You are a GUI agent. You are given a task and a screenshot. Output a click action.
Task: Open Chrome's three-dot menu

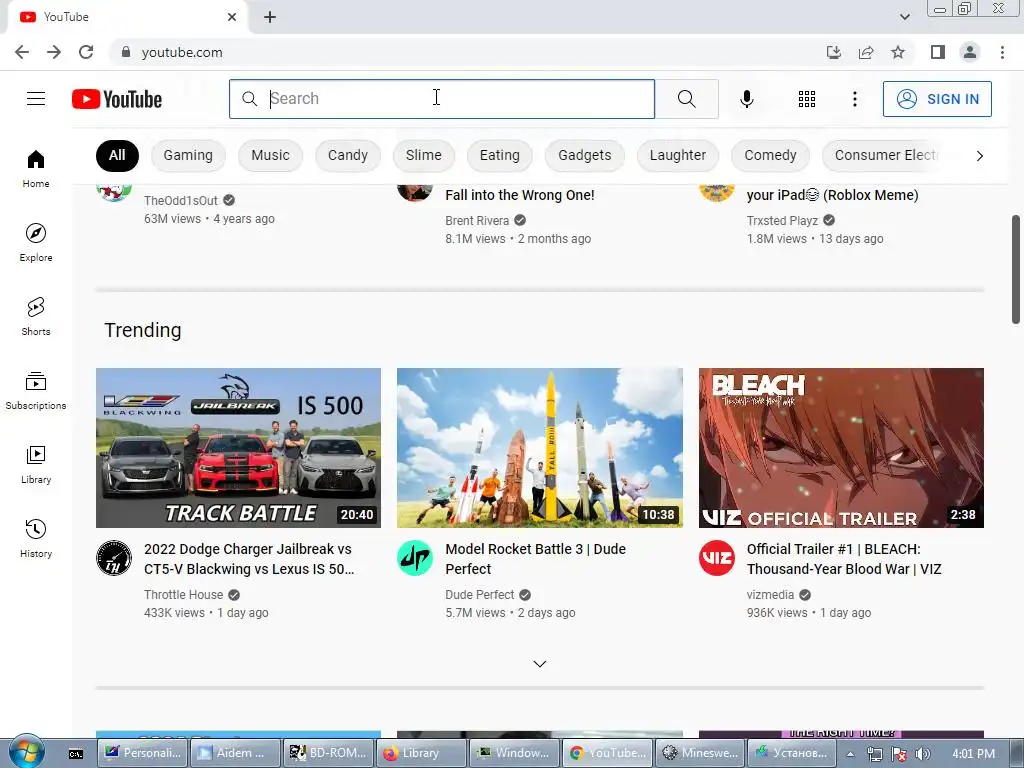1002,52
